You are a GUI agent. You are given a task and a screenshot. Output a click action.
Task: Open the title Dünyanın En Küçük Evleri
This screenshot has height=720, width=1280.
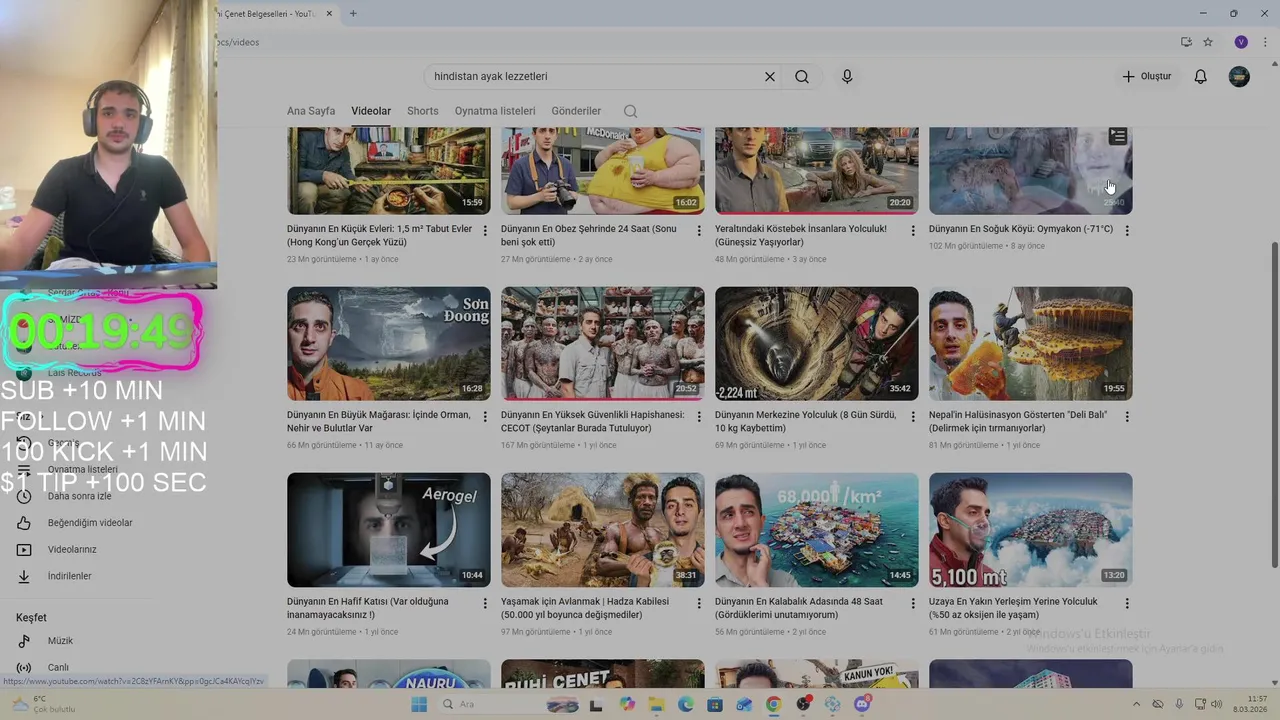[x=379, y=235]
